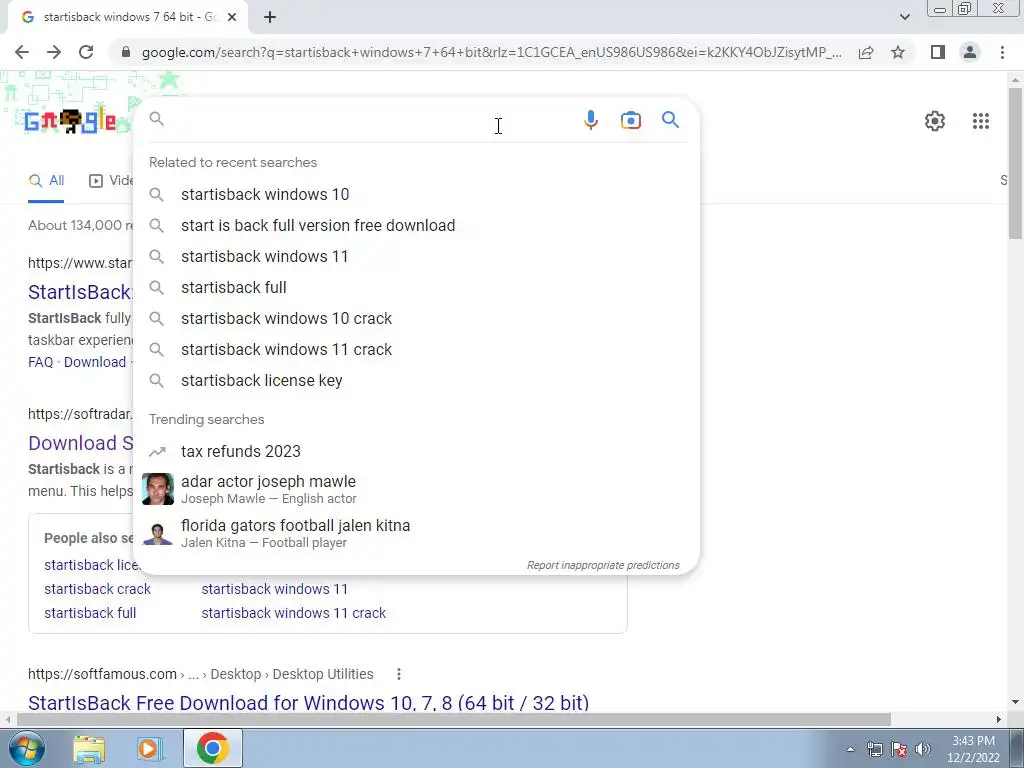The image size is (1024, 768).
Task: Click the scroll down arrow
Action: pyautogui.click(x=1015, y=702)
